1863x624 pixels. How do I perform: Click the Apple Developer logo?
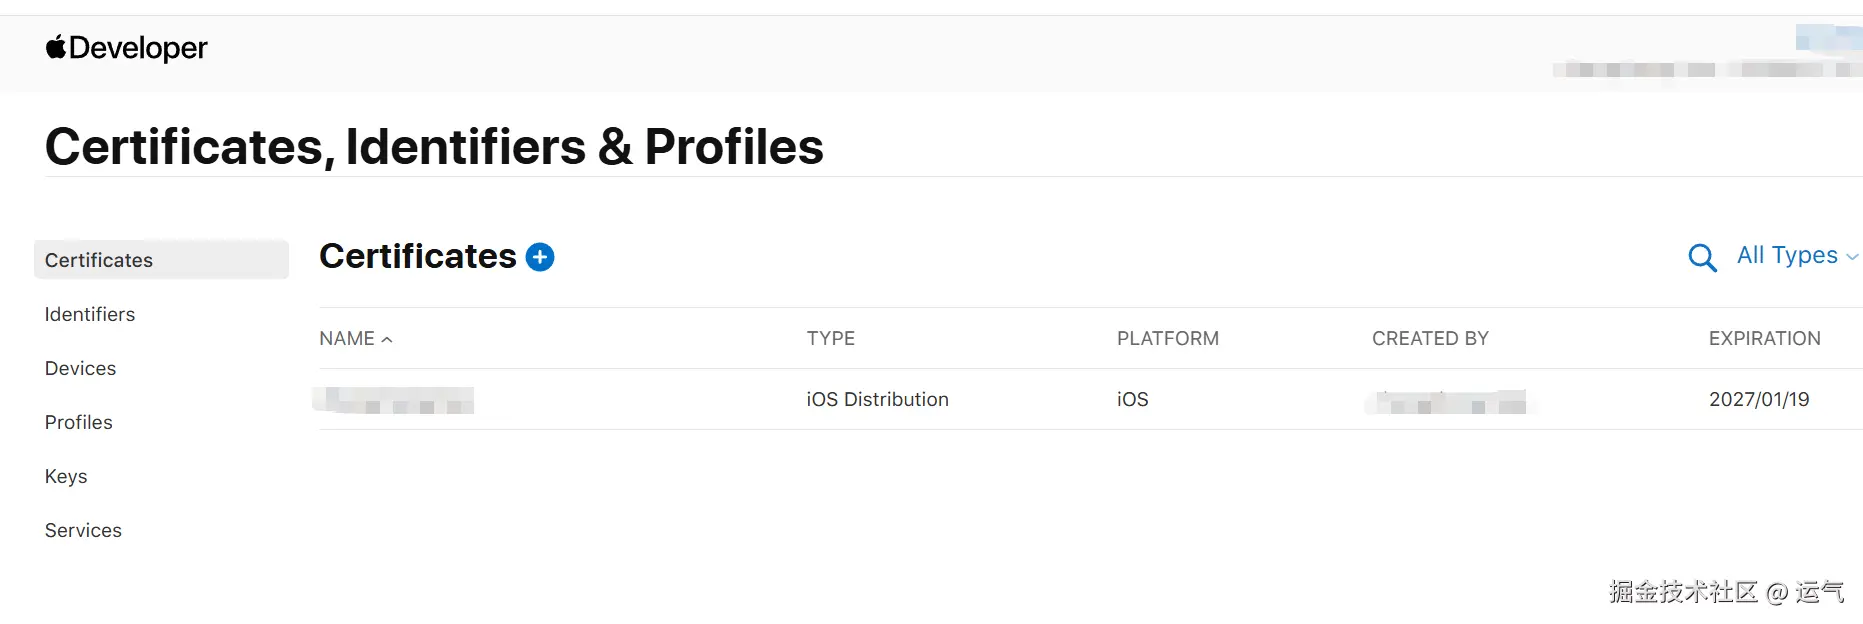126,48
